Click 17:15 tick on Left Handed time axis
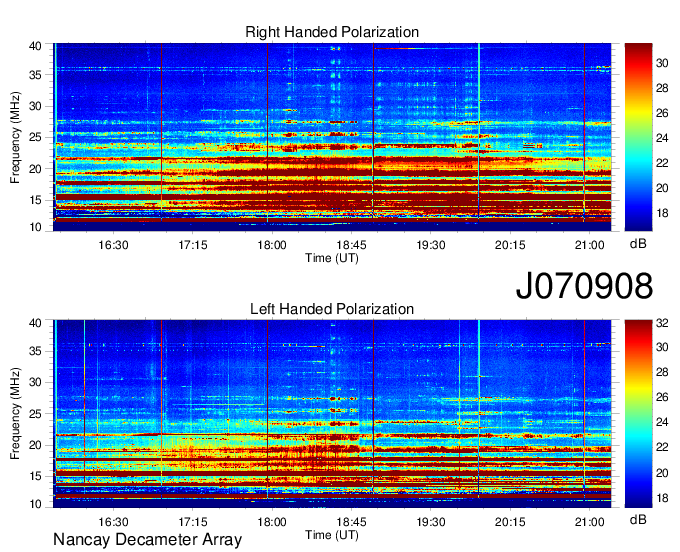Viewport: 680px width, 552px height. [x=193, y=522]
